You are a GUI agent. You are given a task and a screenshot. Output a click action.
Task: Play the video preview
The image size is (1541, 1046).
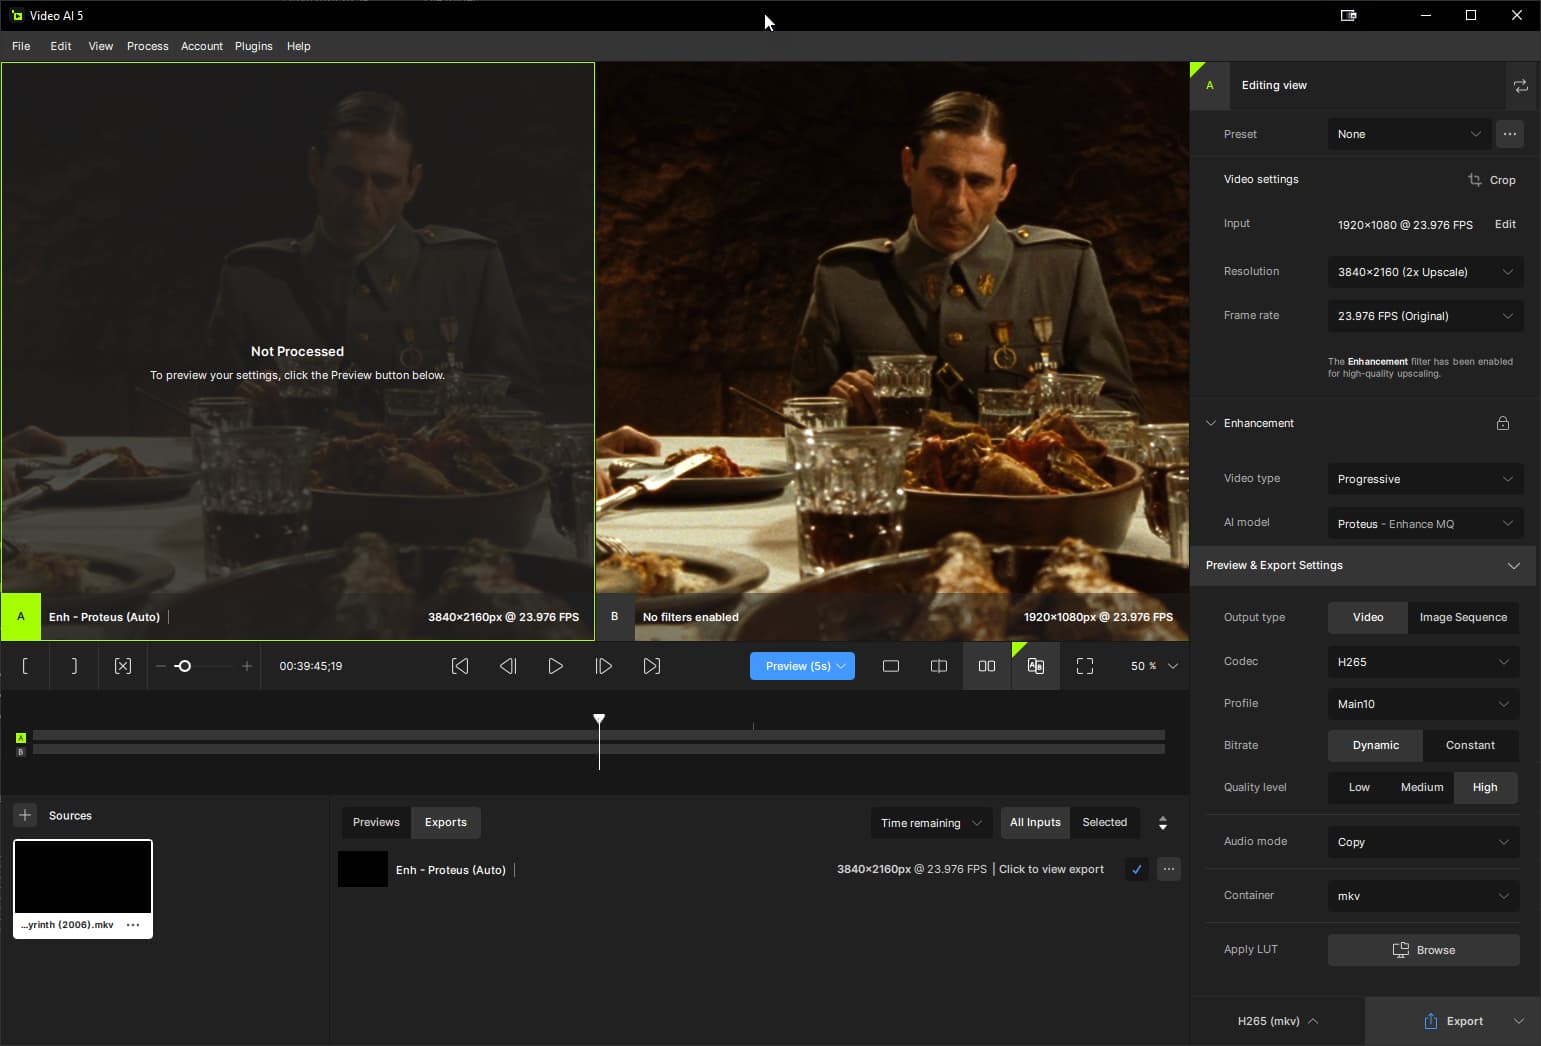click(555, 666)
